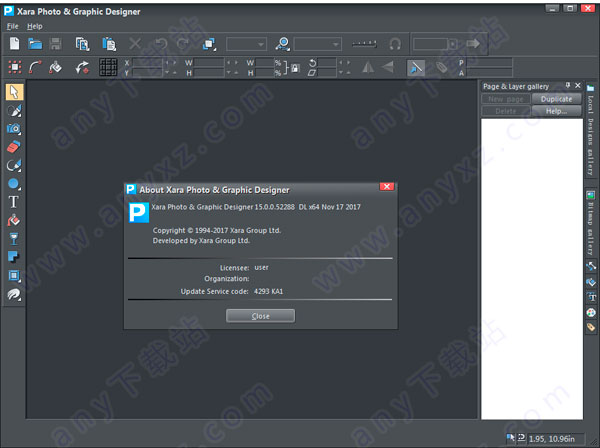Click the Zoom magnifier icon
This screenshot has height=448, width=600.
(282, 44)
